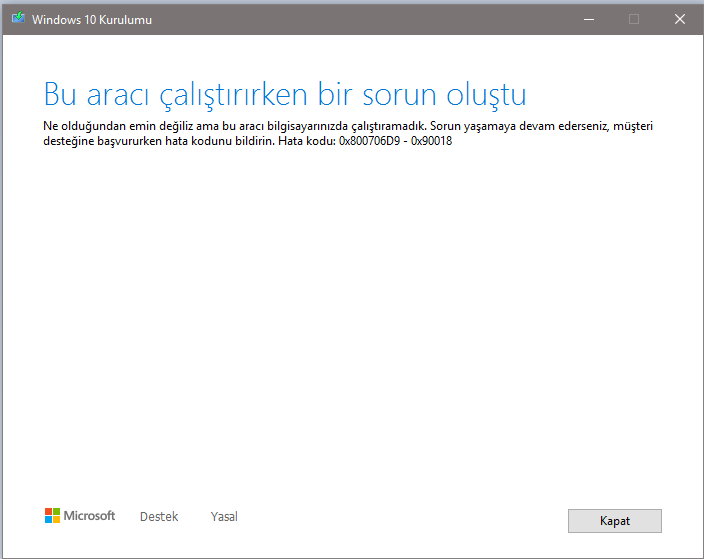
Task: Click the error code 0x800706D9 - 0x90018
Action: pos(396,141)
